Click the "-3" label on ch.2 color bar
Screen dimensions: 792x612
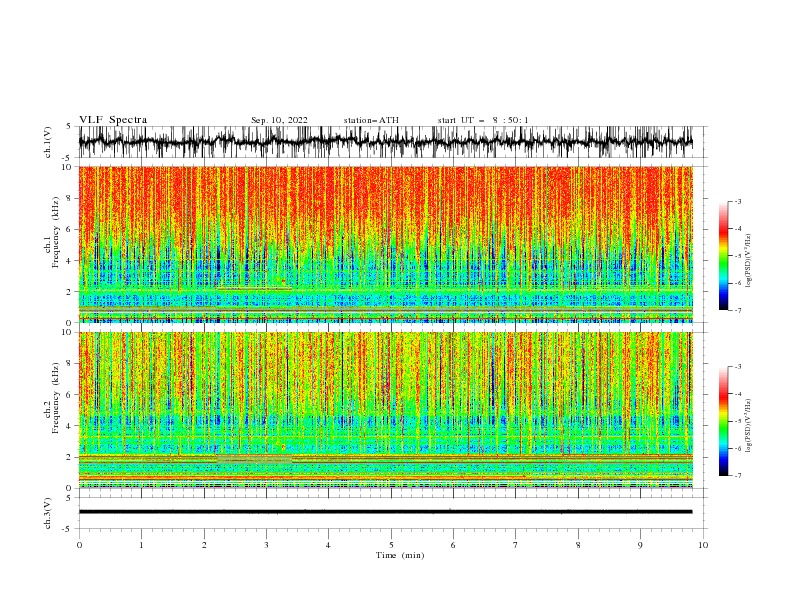(x=738, y=367)
